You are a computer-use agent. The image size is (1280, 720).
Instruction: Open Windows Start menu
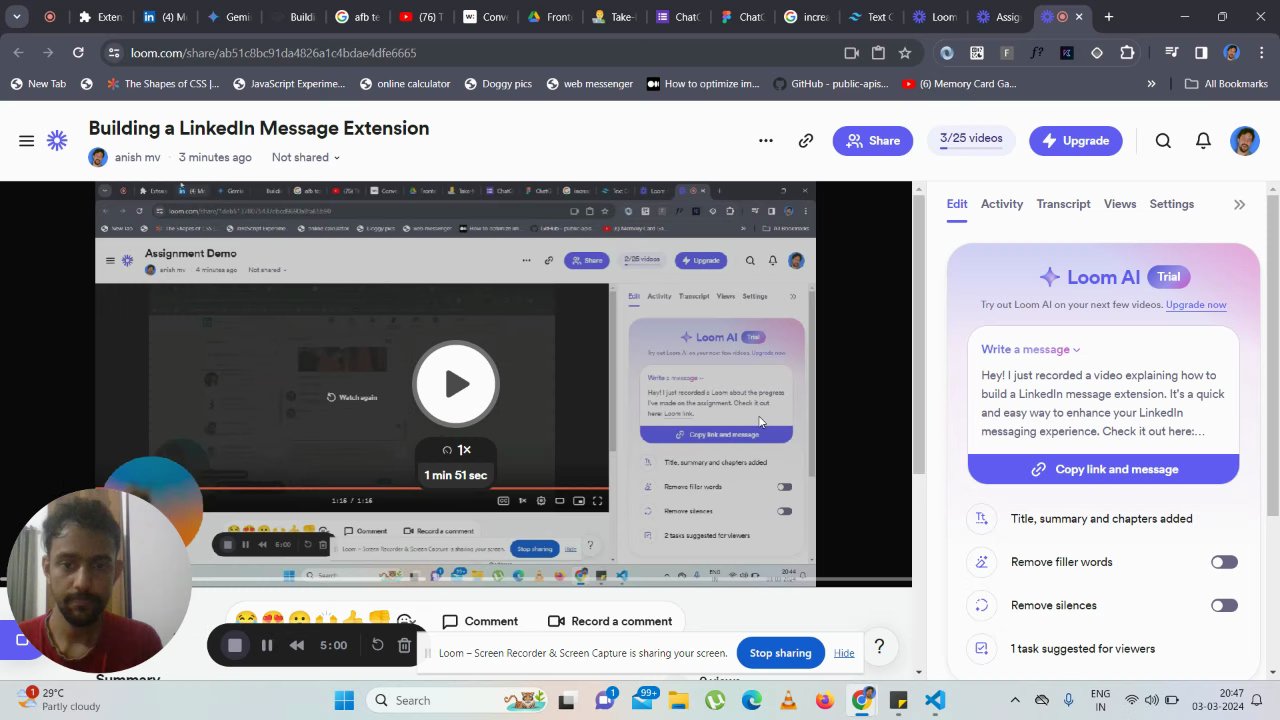[x=344, y=700]
